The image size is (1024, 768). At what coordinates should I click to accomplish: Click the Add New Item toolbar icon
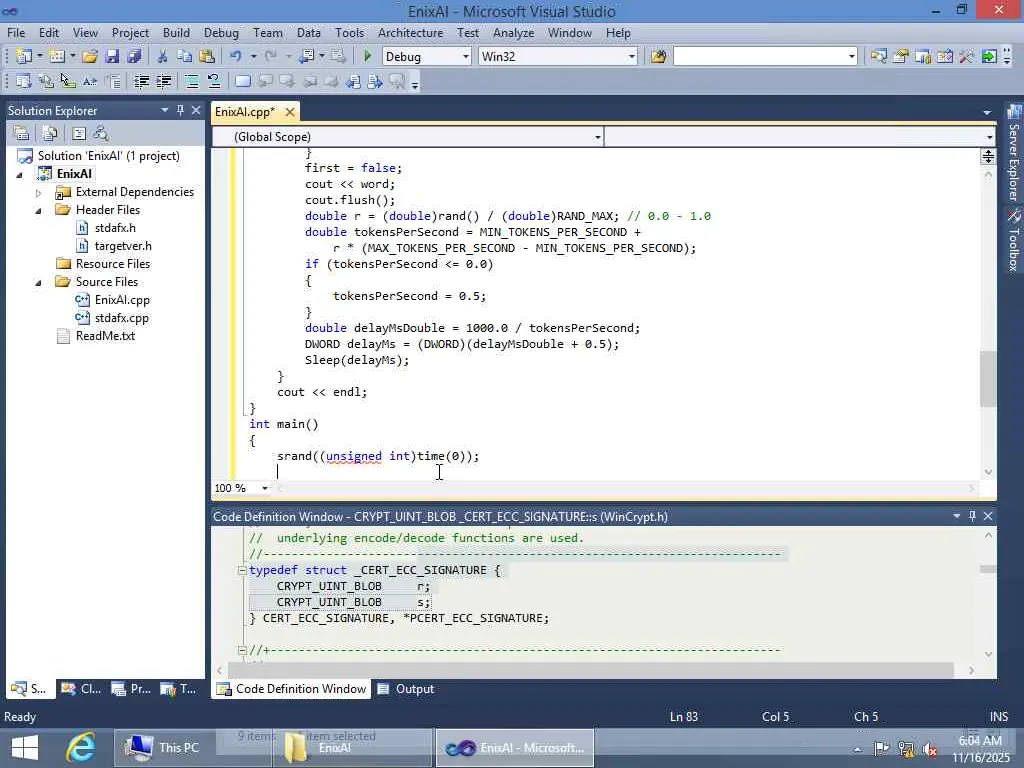click(56, 56)
